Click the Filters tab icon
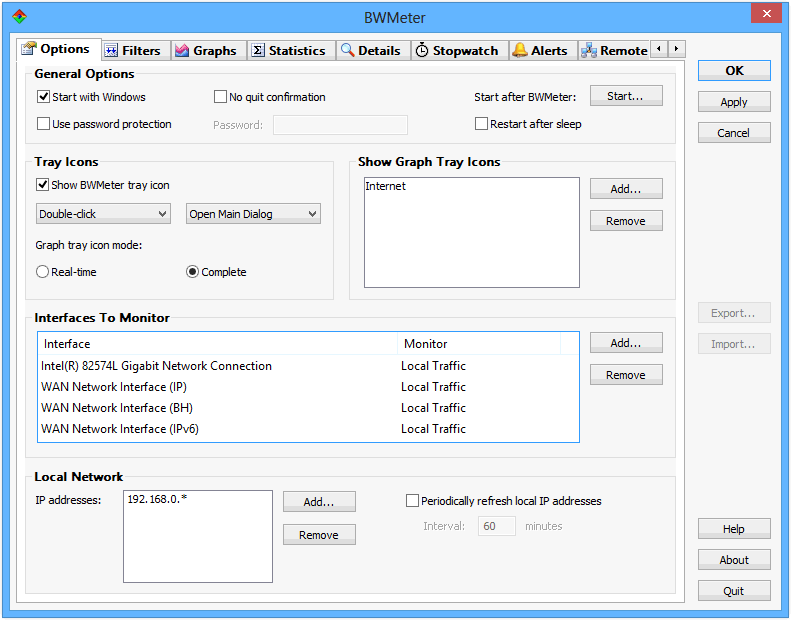Viewport: 791px width, 620px height. (111, 50)
